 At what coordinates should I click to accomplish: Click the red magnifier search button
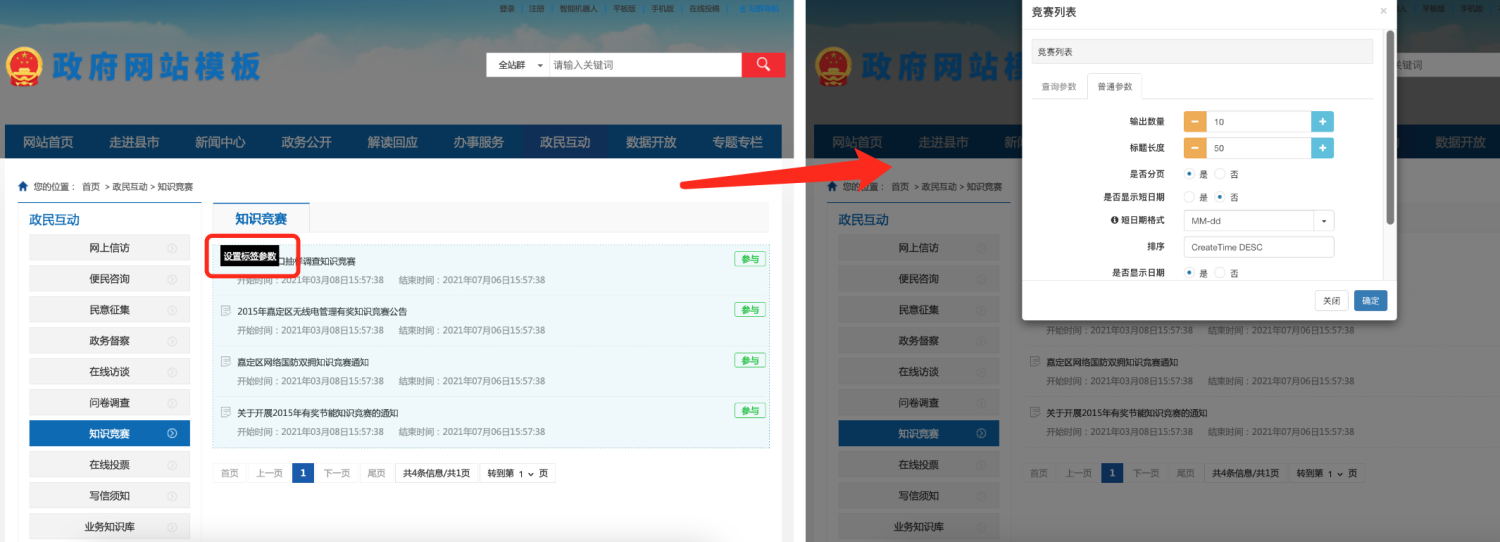(x=763, y=65)
